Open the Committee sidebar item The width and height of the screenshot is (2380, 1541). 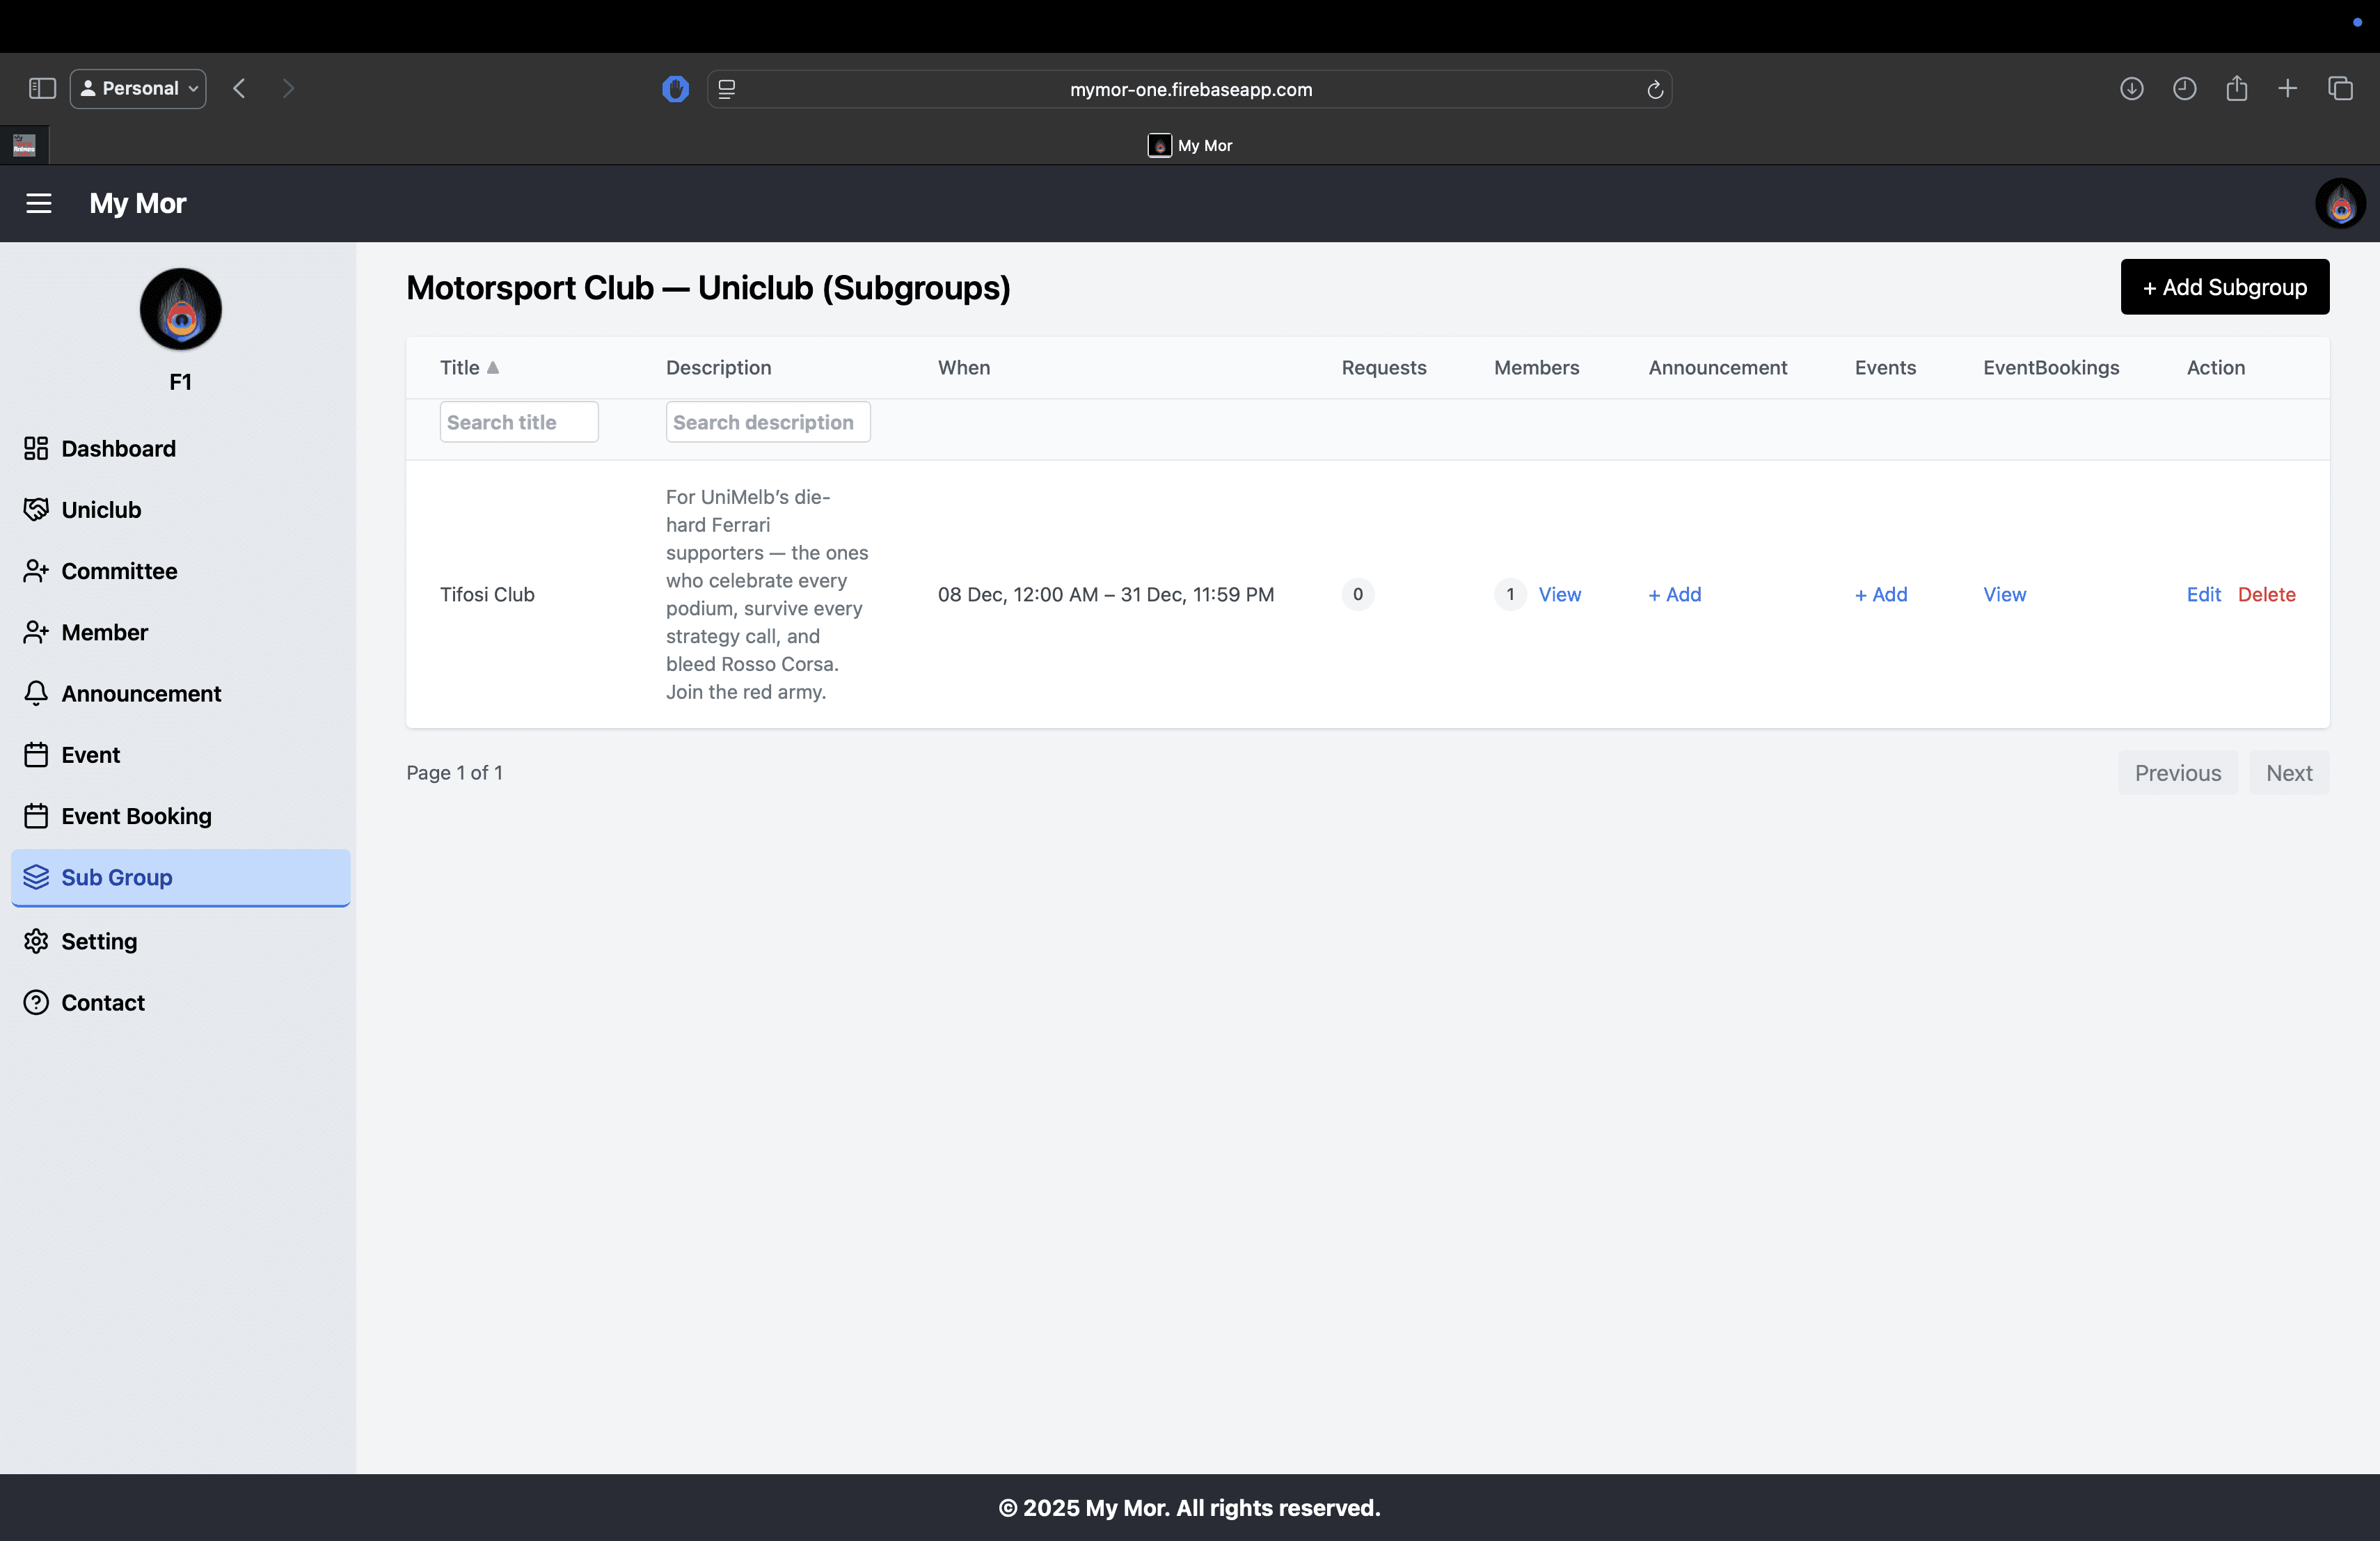(119, 571)
